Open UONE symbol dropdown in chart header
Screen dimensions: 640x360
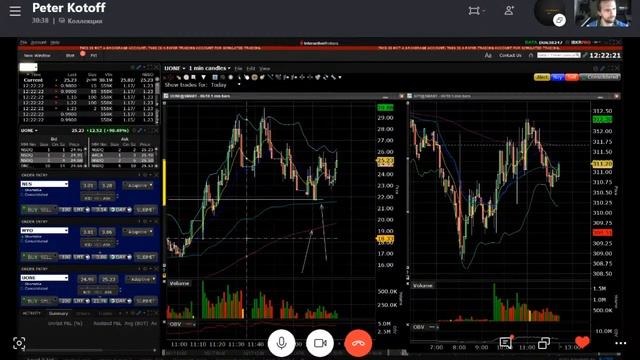175,68
